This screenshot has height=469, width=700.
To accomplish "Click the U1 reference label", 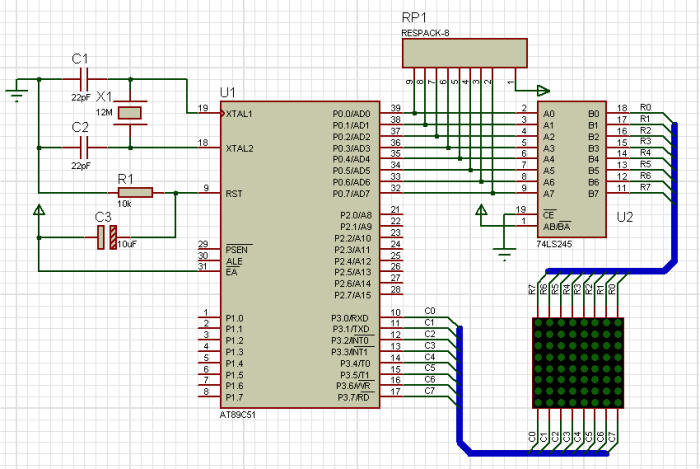I will [228, 92].
